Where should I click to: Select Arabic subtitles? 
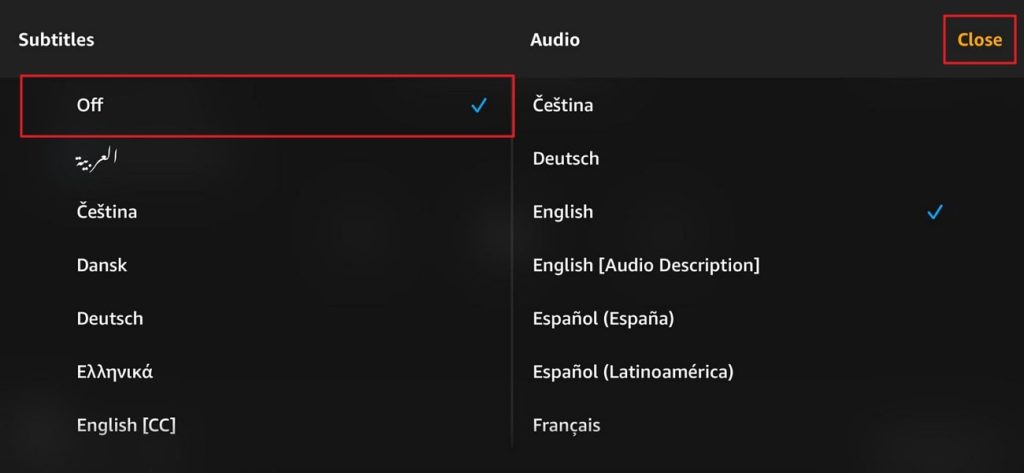pyautogui.click(x=97, y=158)
